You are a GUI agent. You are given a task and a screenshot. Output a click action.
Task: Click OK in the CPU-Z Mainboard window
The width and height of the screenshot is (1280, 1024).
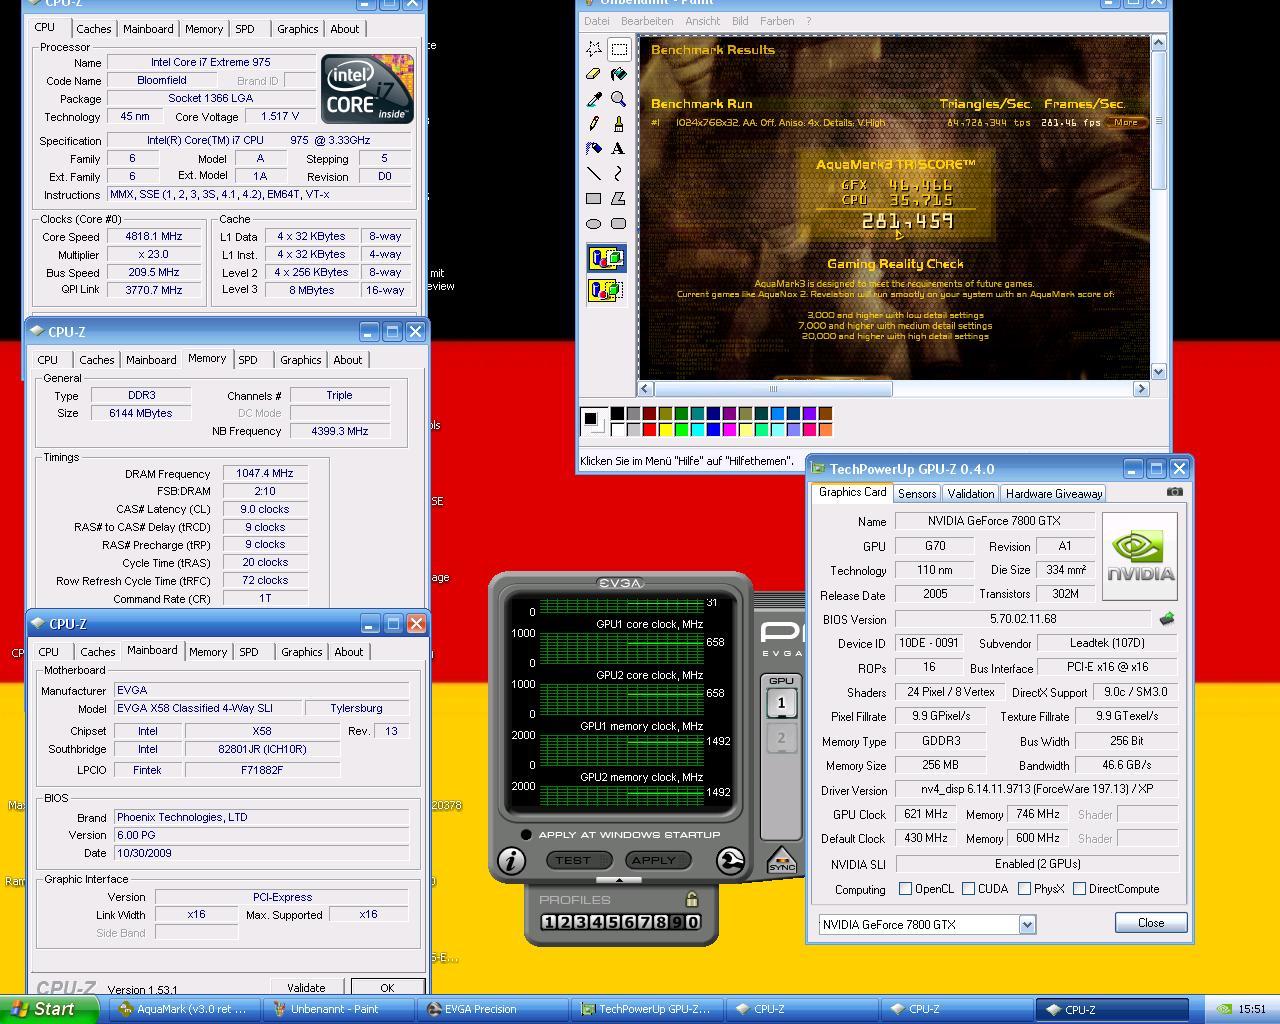(387, 987)
